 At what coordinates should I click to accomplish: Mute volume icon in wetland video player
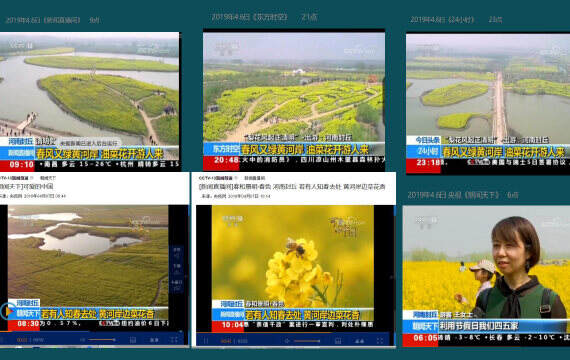(82, 340)
